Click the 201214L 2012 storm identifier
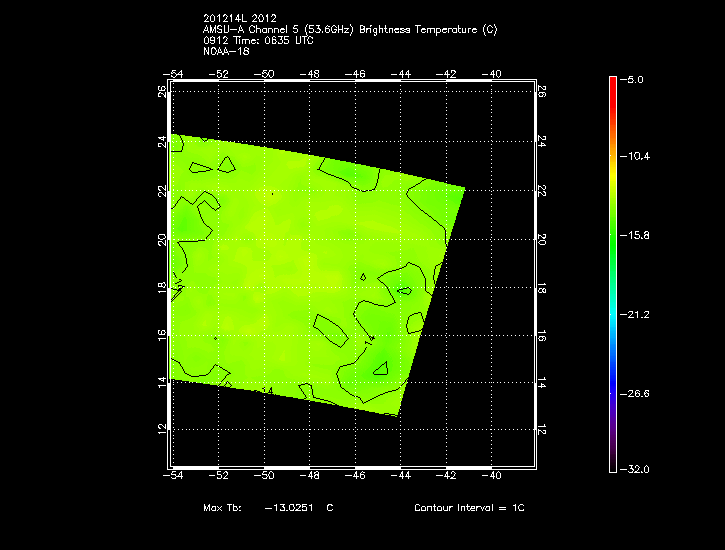Viewport: 725px width, 550px height. click(238, 19)
